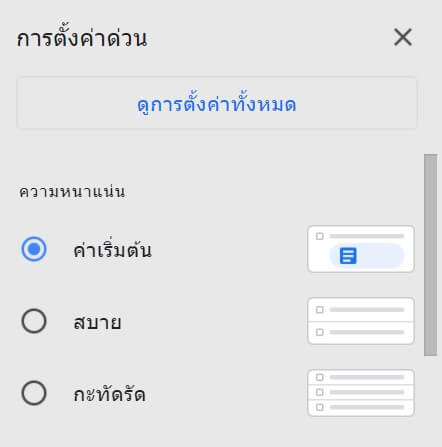Click the สบาย two-row preview thumbnail
This screenshot has width=442, height=447.
[x=361, y=321]
